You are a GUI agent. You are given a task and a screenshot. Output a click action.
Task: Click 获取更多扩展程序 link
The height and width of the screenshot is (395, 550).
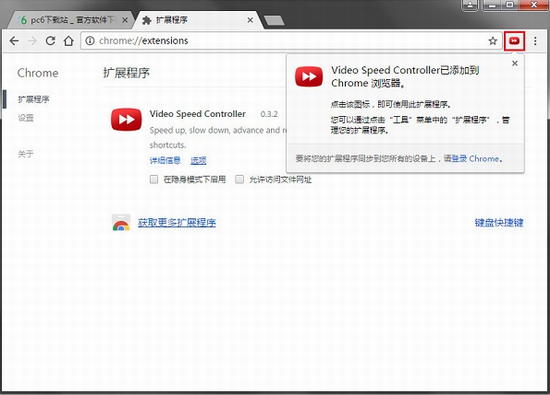click(177, 222)
